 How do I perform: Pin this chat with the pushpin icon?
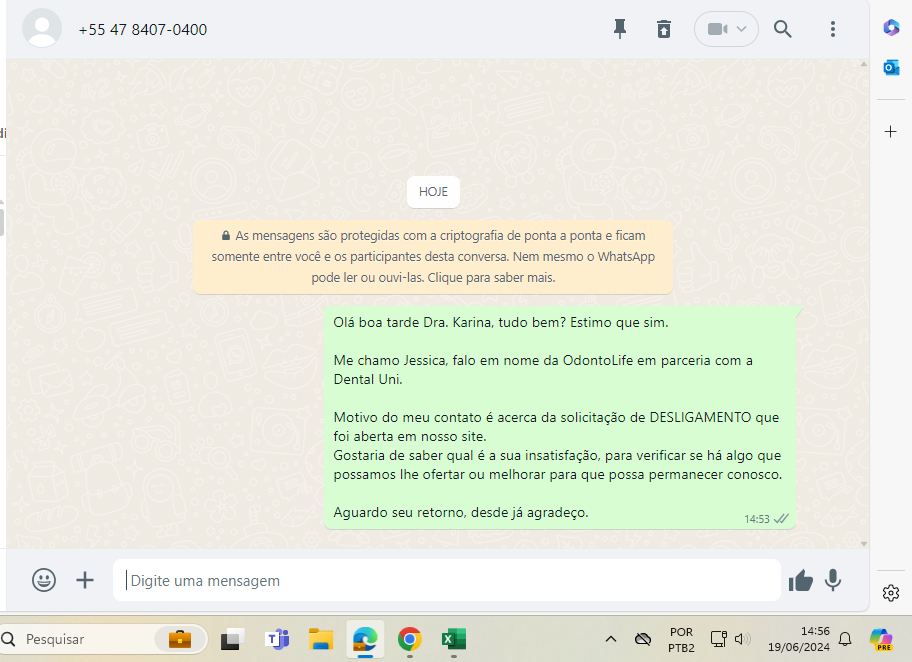[620, 29]
